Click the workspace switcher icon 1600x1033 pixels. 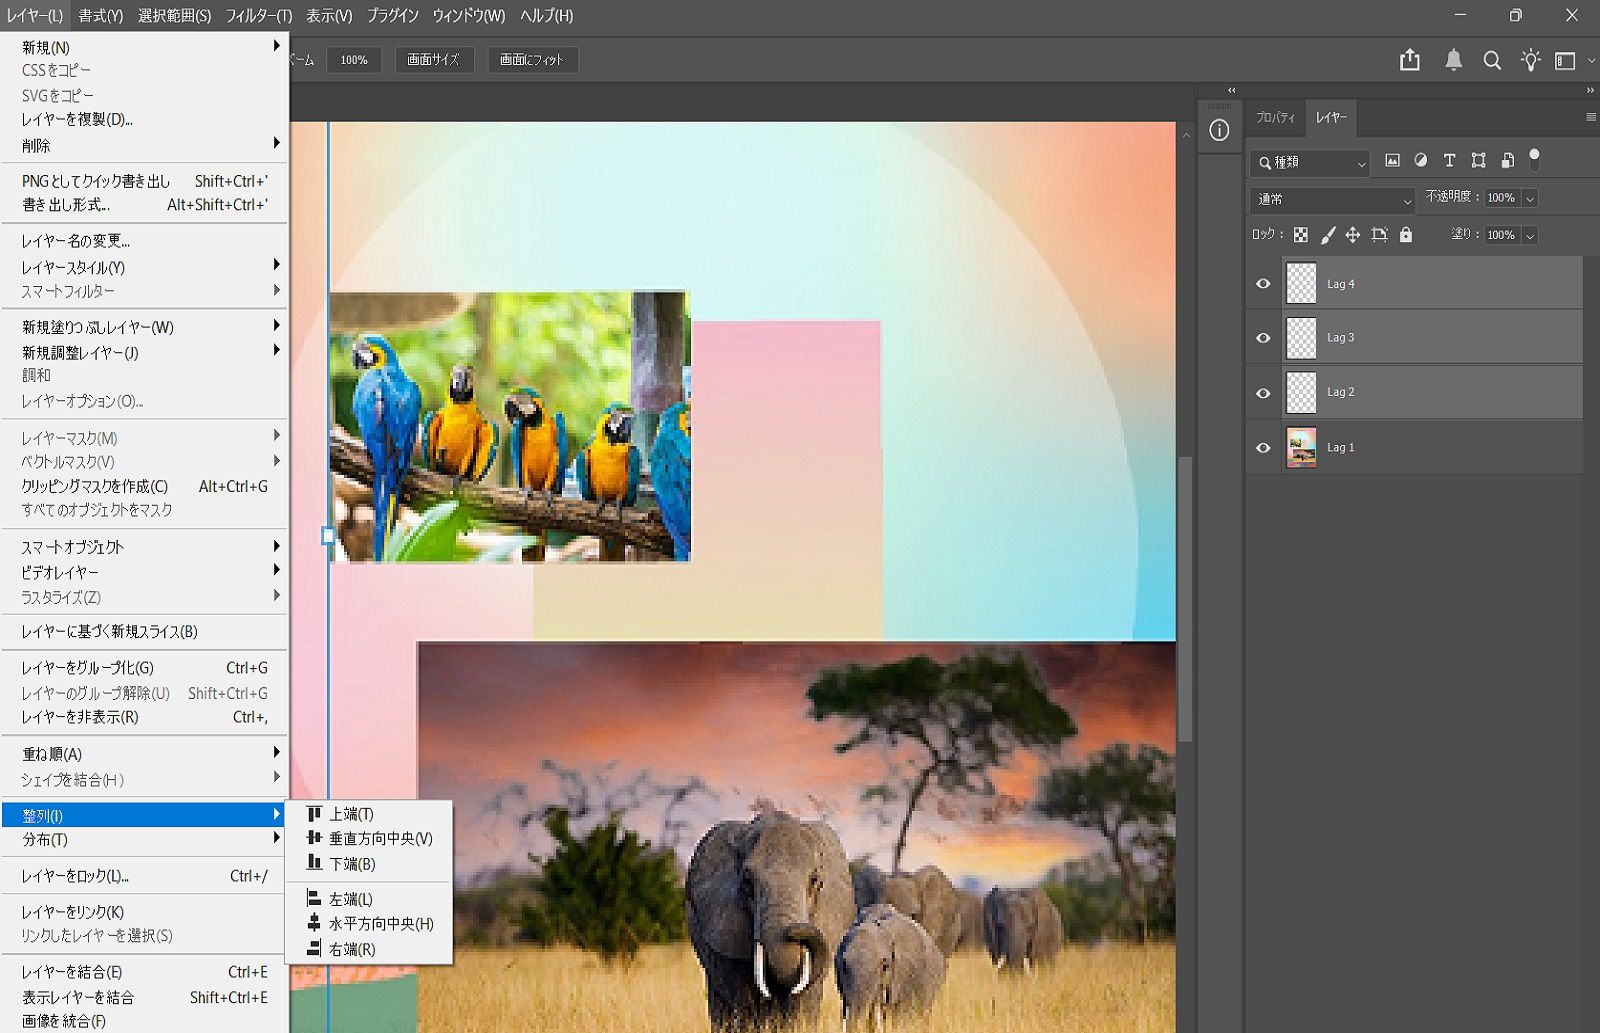click(1565, 61)
